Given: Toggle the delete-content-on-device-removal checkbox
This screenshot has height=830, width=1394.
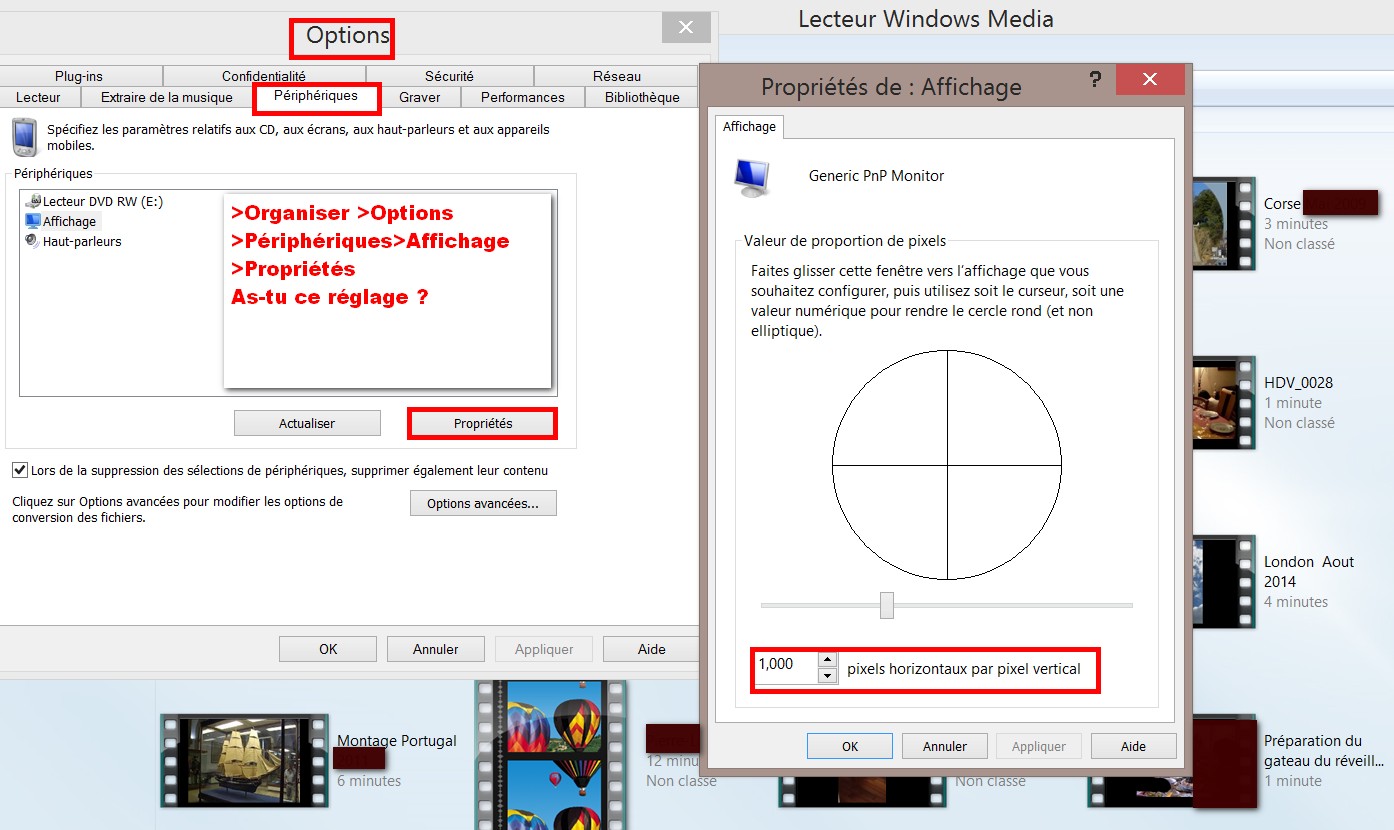Looking at the screenshot, I should [19, 470].
